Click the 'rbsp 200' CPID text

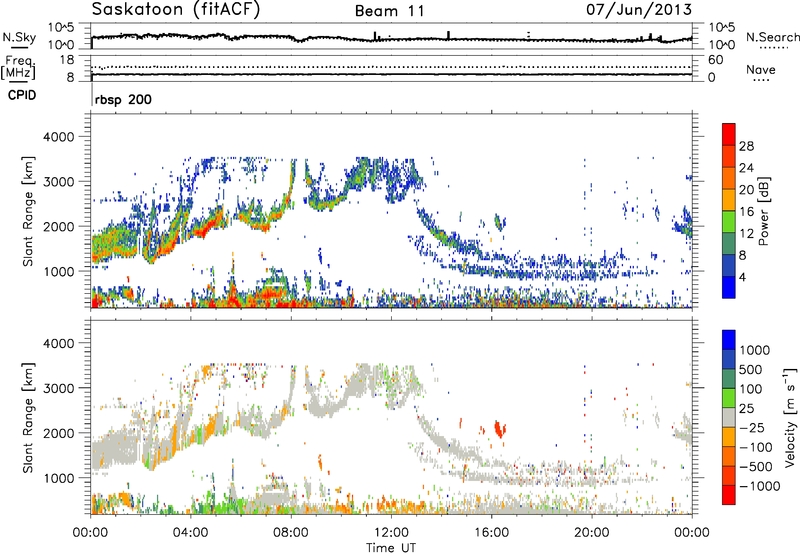(123, 99)
